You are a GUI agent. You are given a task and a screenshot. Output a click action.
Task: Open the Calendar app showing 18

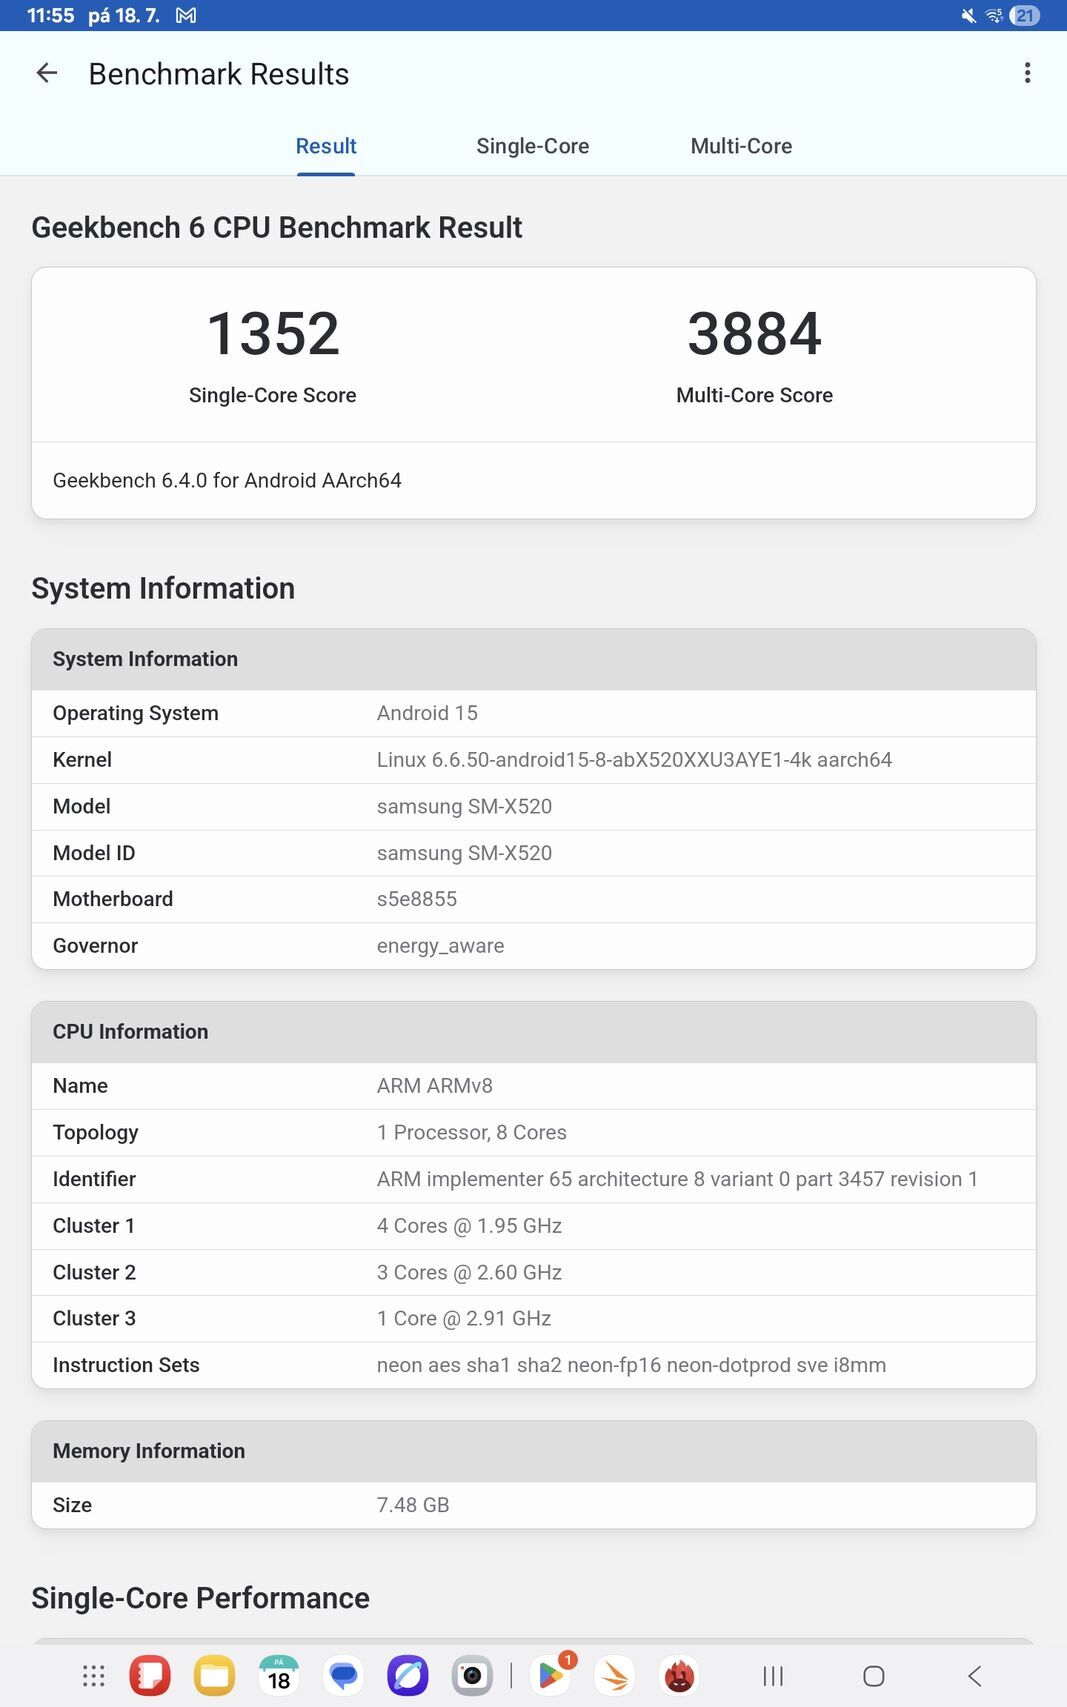point(279,1676)
